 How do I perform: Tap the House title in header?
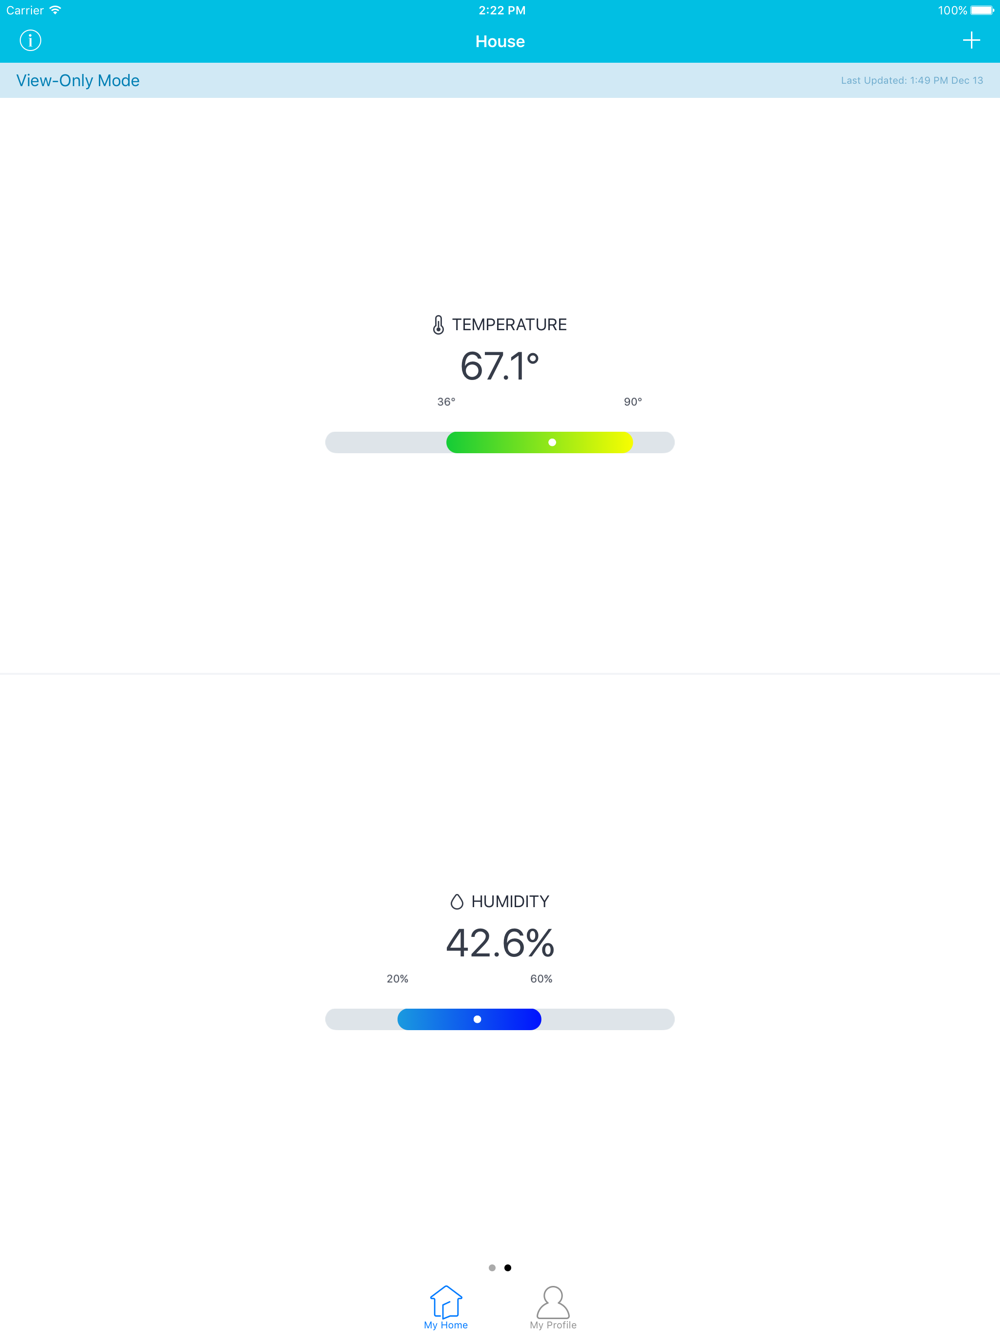[500, 41]
